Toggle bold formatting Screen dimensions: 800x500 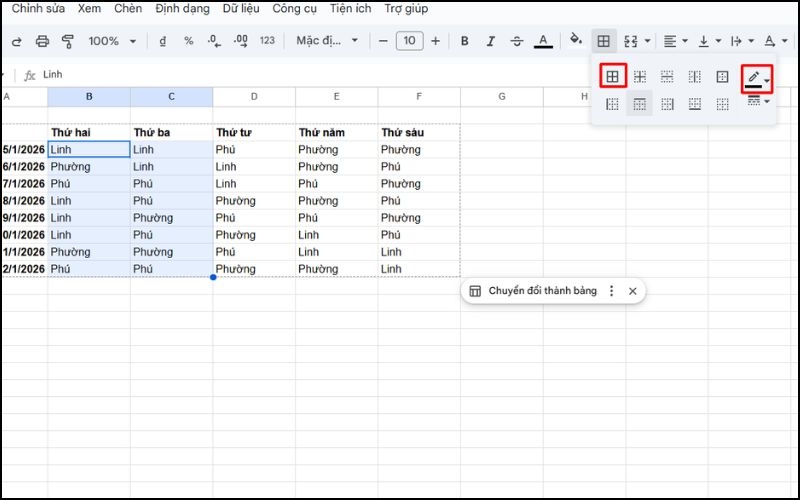point(464,41)
